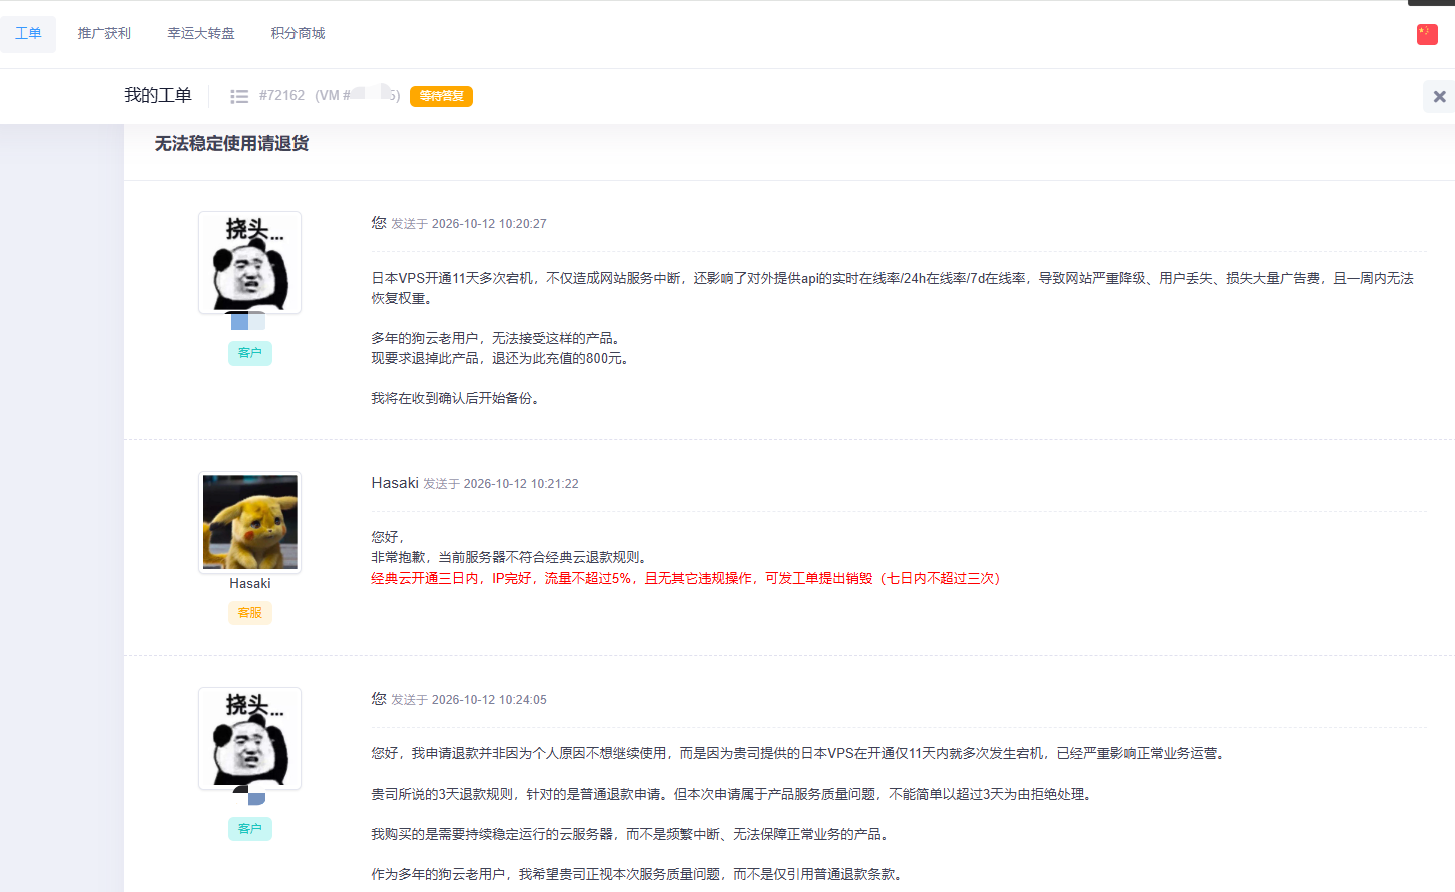Click the ticket list icon beside #72162
Image resolution: width=1455 pixels, height=892 pixels.
click(239, 96)
